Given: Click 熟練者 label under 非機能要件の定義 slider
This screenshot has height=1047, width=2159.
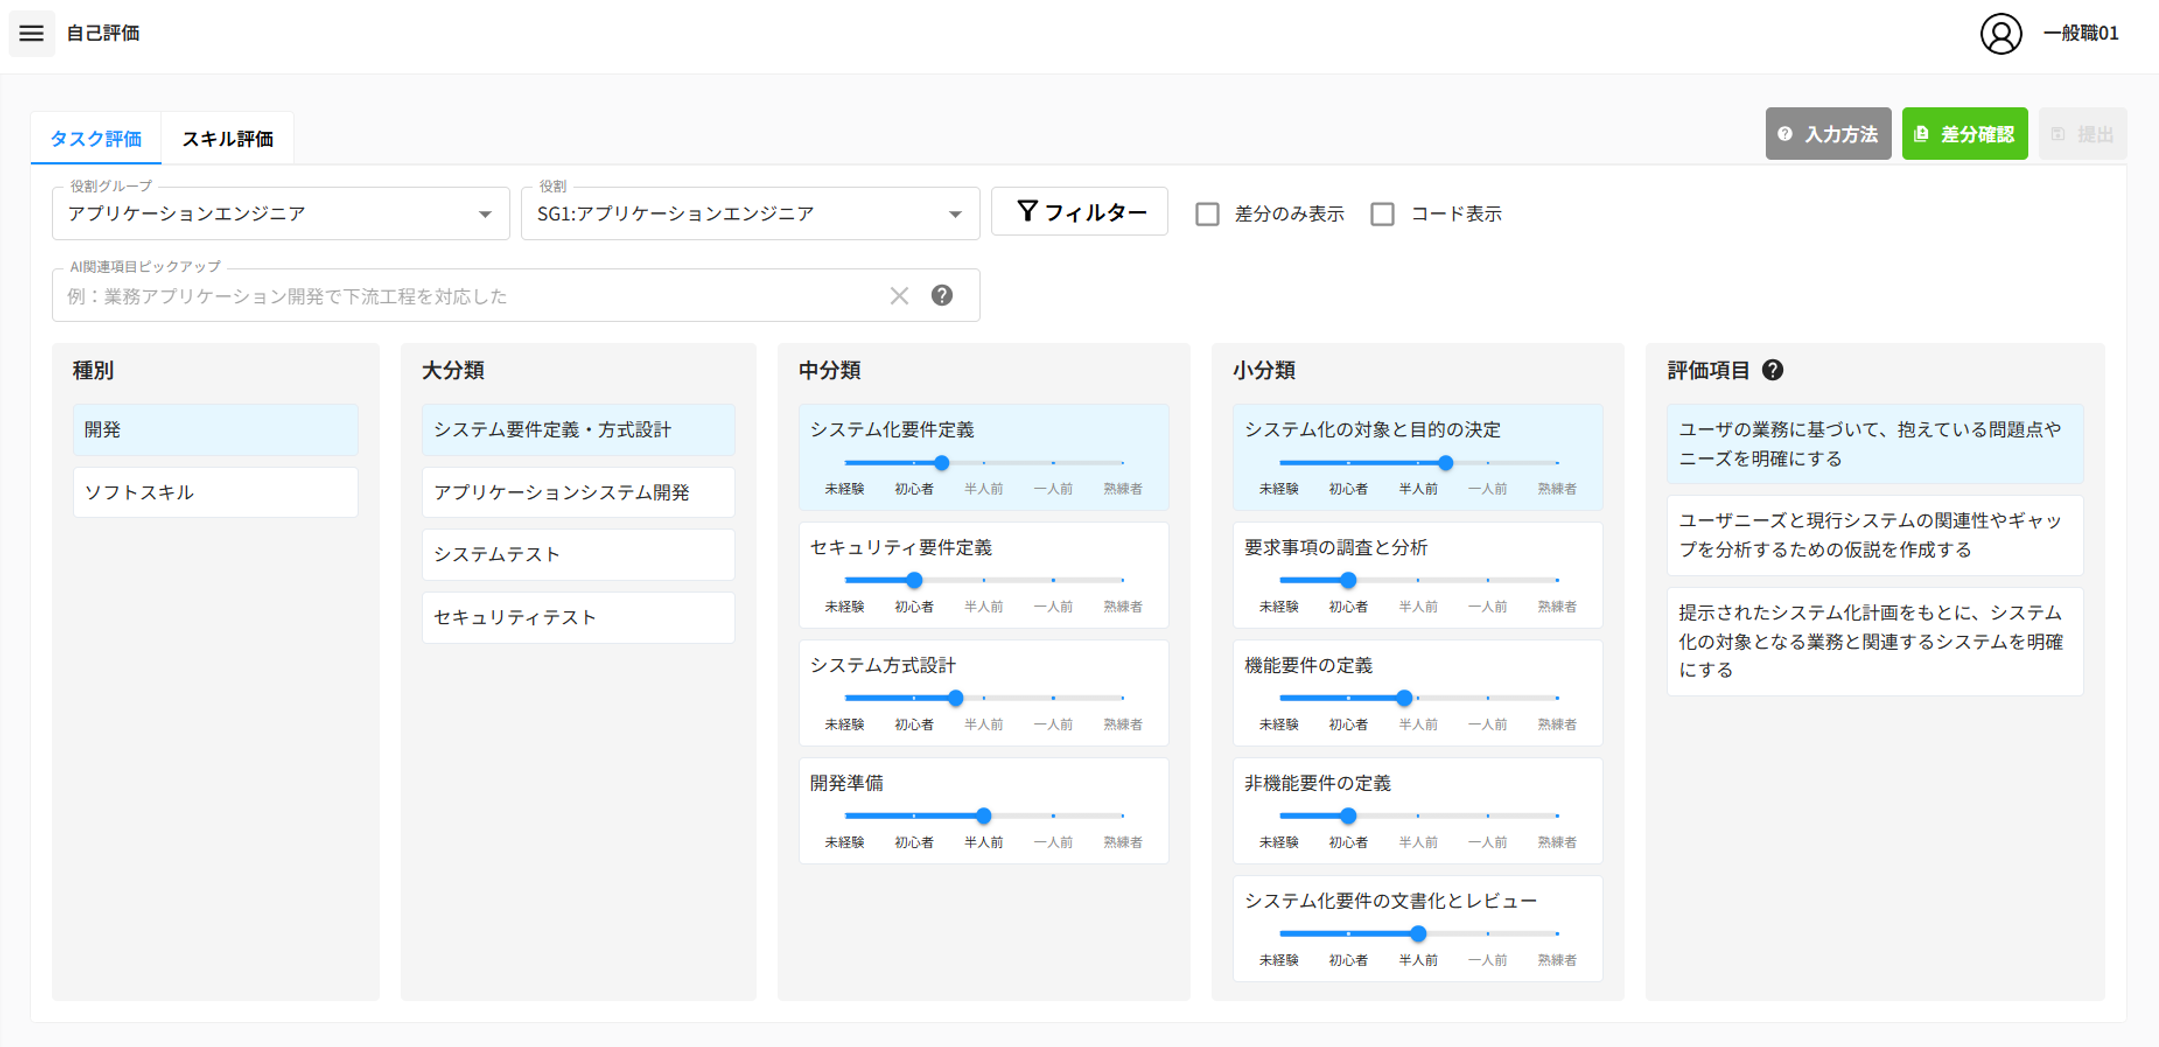Looking at the screenshot, I should point(1557,842).
